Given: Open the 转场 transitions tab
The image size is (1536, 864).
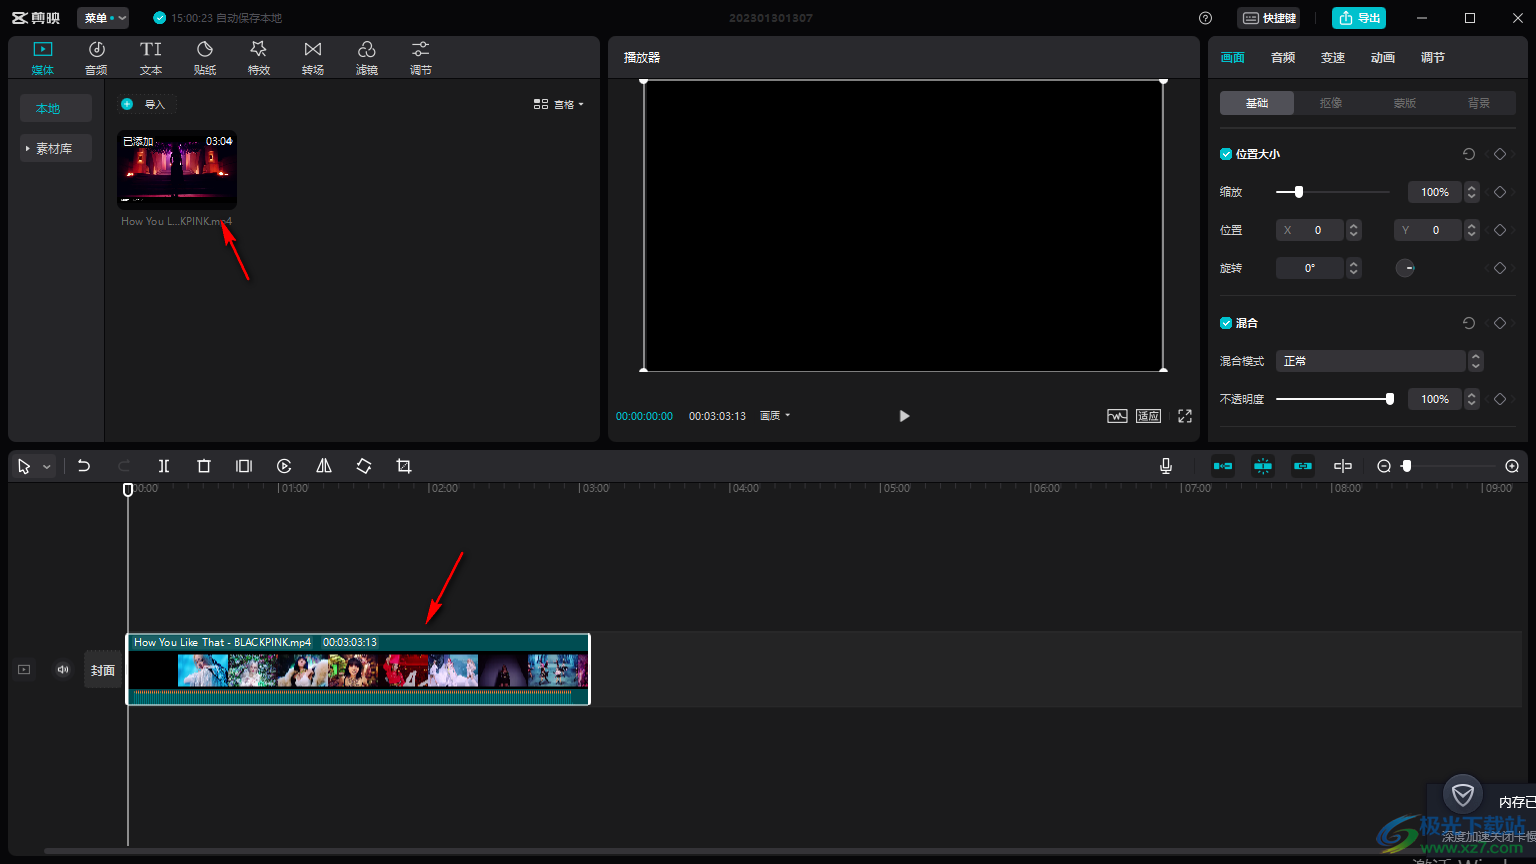Looking at the screenshot, I should [312, 58].
